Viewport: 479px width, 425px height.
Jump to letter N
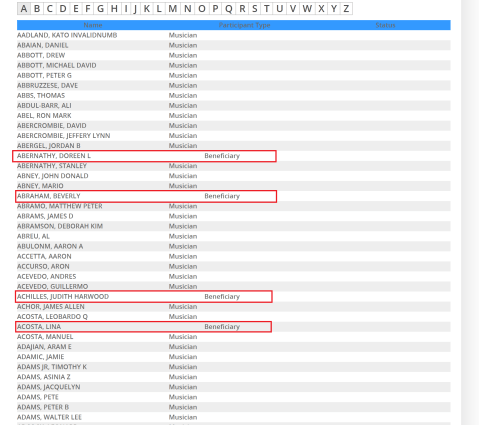pos(188,9)
